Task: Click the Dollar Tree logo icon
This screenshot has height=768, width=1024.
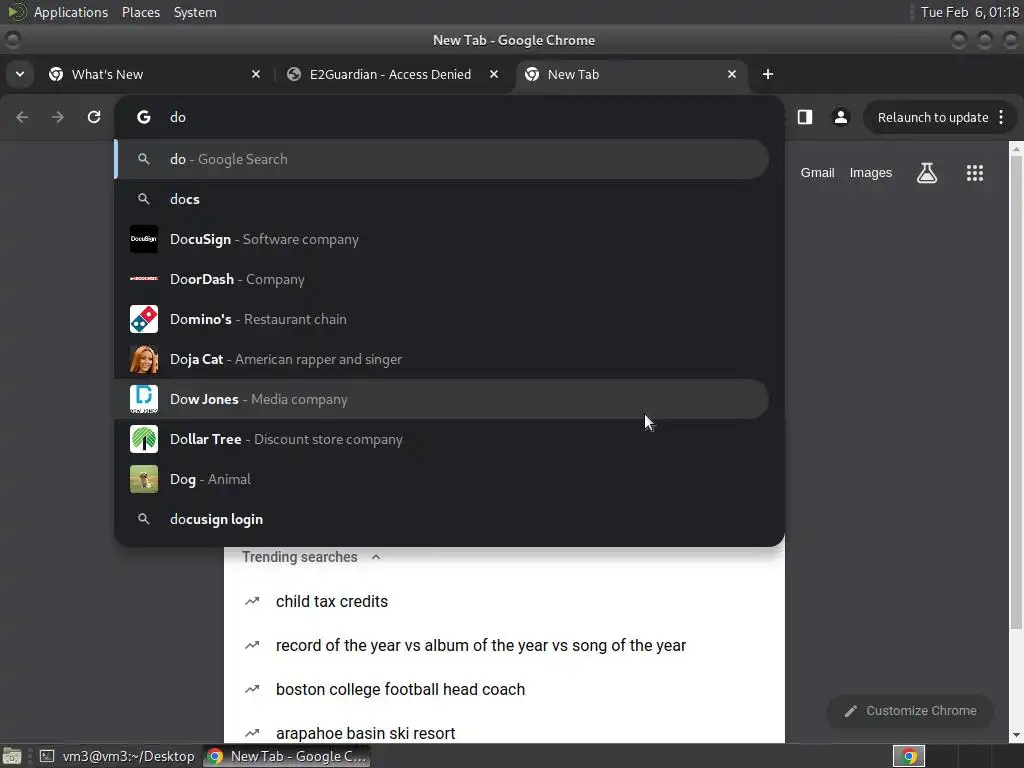Action: (x=144, y=439)
